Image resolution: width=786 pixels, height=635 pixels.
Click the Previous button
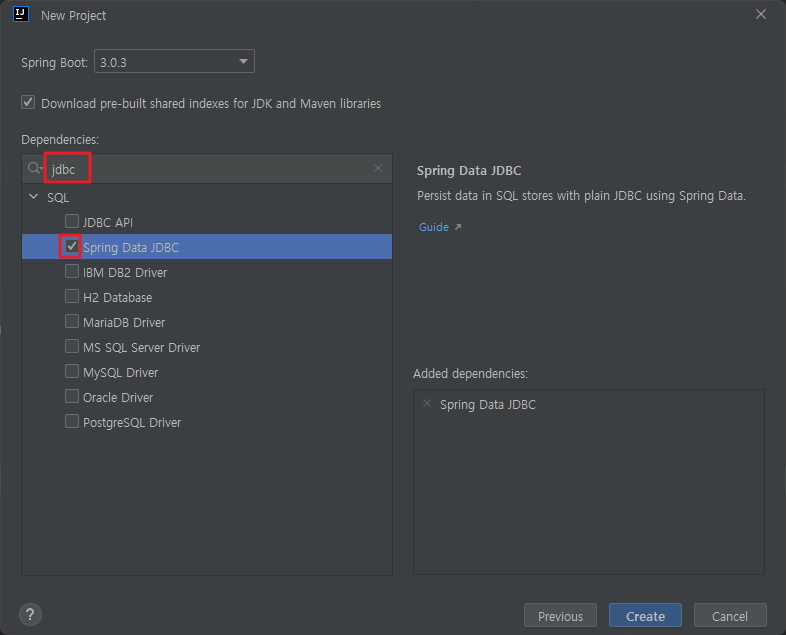[560, 615]
